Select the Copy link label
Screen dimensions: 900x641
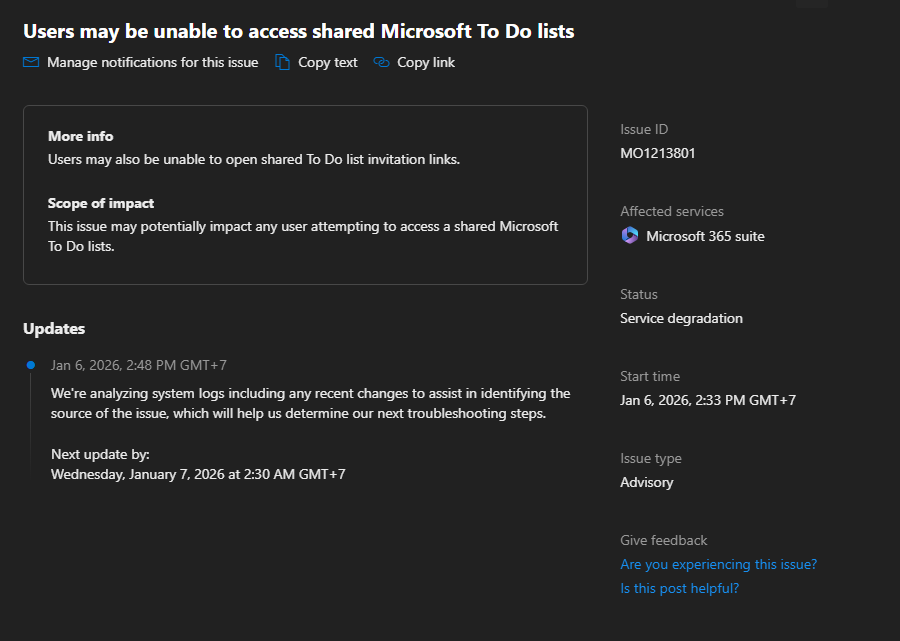pyautogui.click(x=426, y=62)
